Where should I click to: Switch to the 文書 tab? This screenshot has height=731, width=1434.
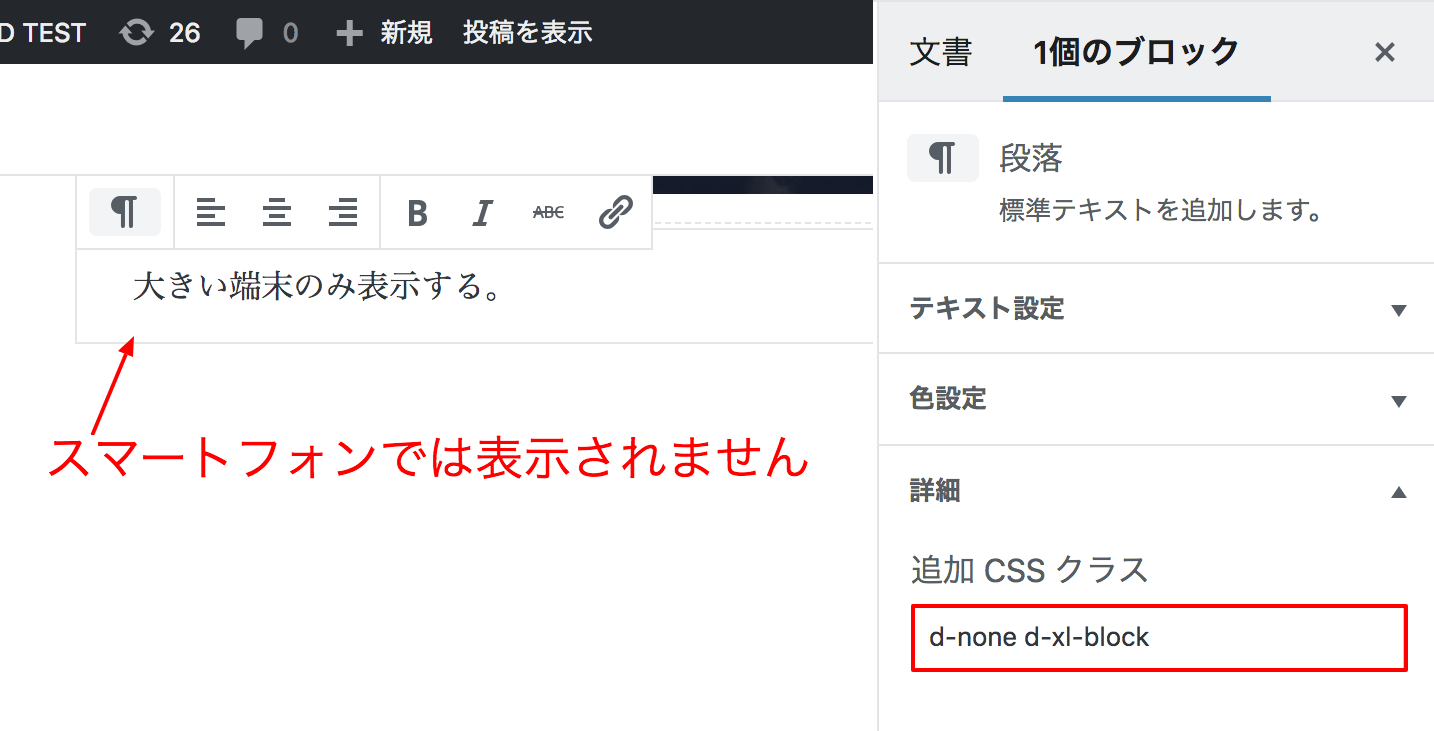[940, 52]
